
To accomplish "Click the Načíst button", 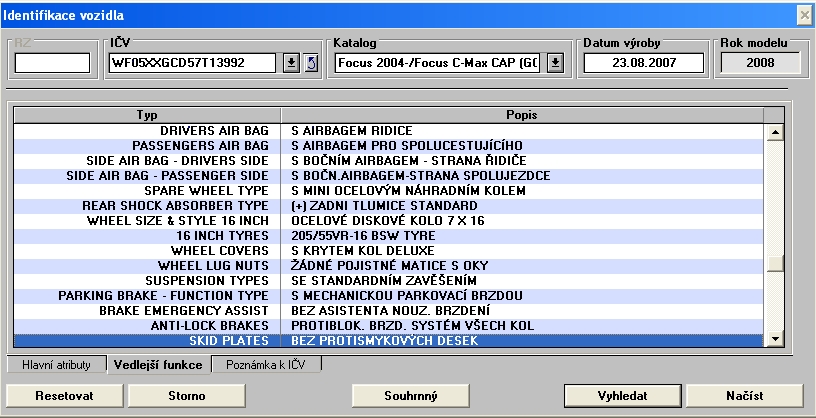I will click(x=744, y=395).
